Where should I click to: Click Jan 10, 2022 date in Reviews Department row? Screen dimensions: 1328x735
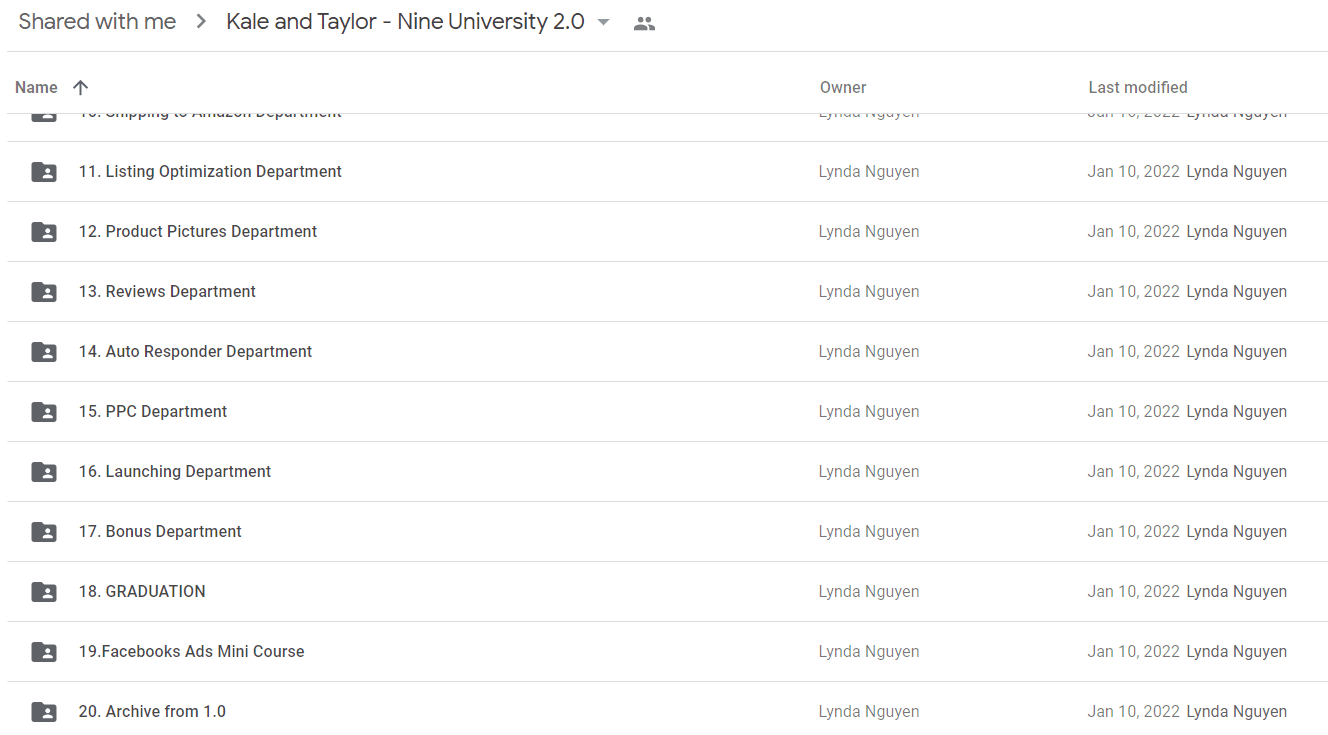1134,291
